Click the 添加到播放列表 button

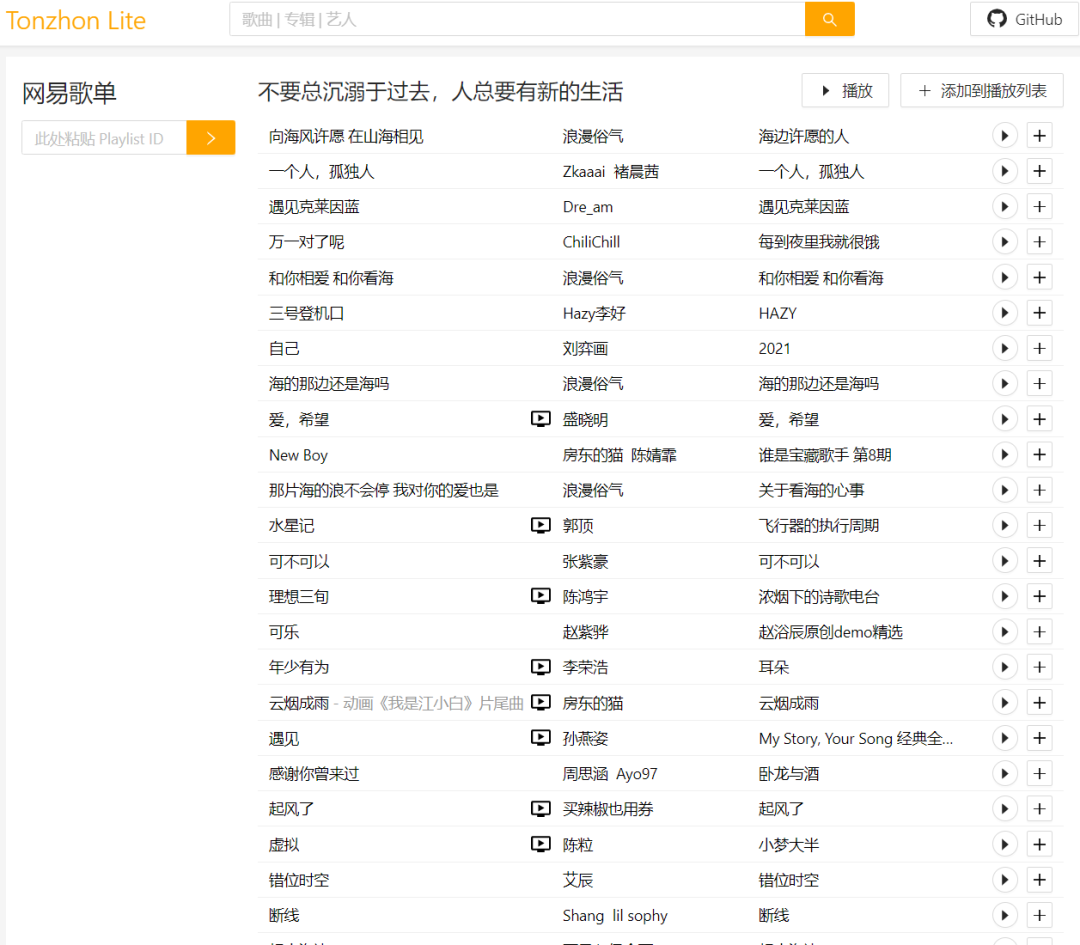tap(981, 90)
